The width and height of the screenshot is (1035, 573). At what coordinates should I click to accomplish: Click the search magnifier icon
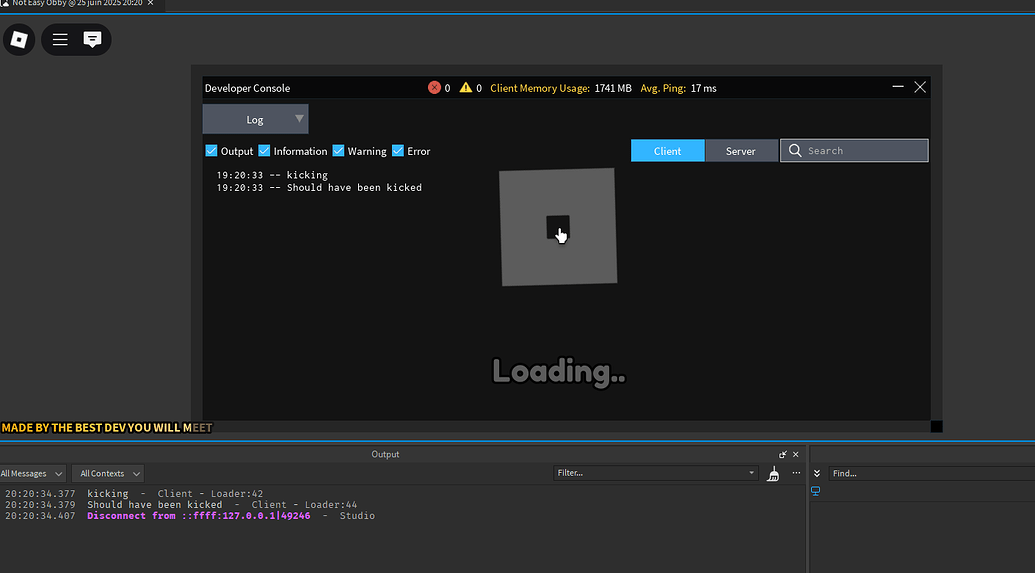click(795, 151)
